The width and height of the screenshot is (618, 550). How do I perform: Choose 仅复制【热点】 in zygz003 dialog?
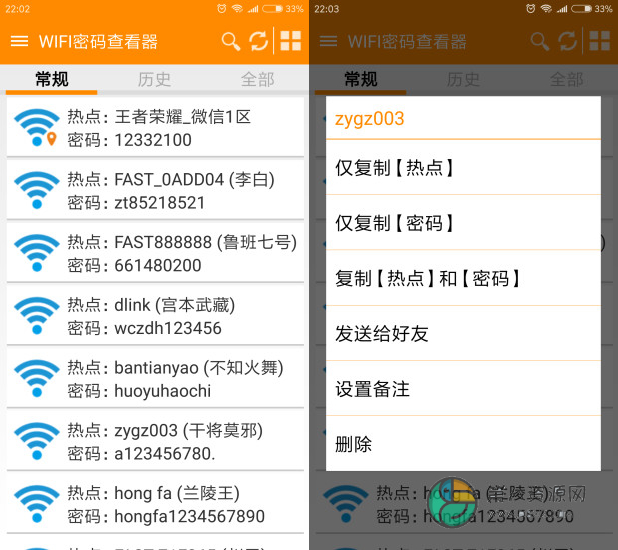(463, 167)
